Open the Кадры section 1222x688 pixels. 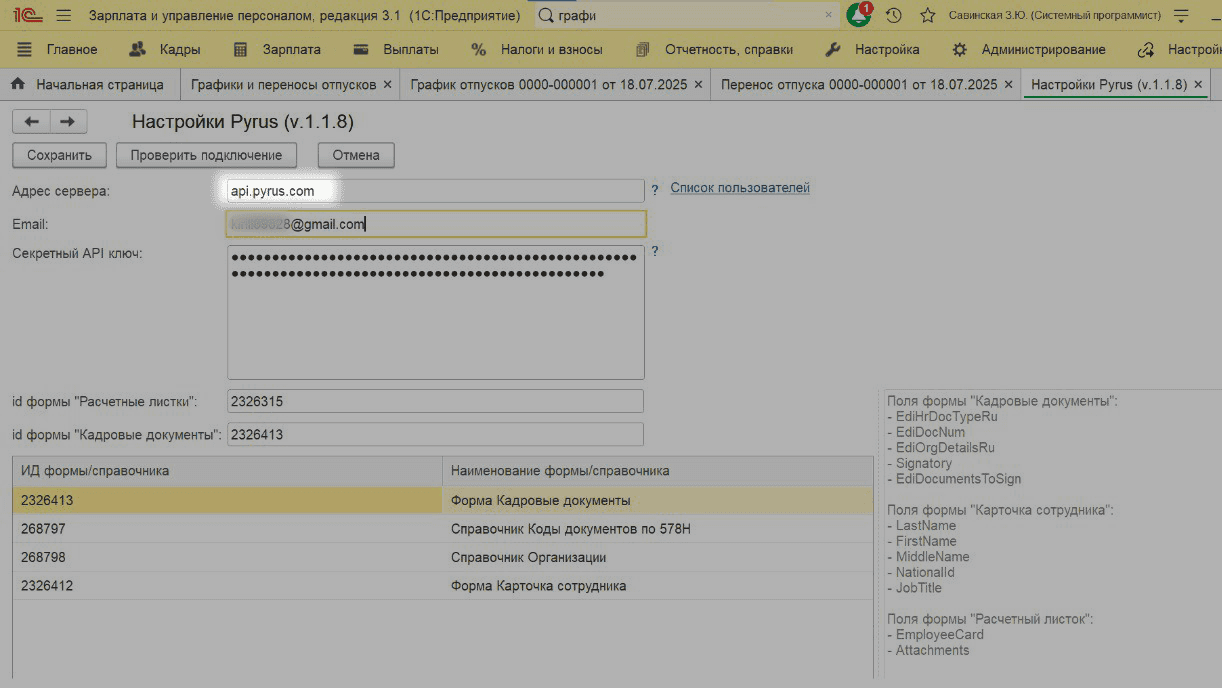tap(166, 49)
